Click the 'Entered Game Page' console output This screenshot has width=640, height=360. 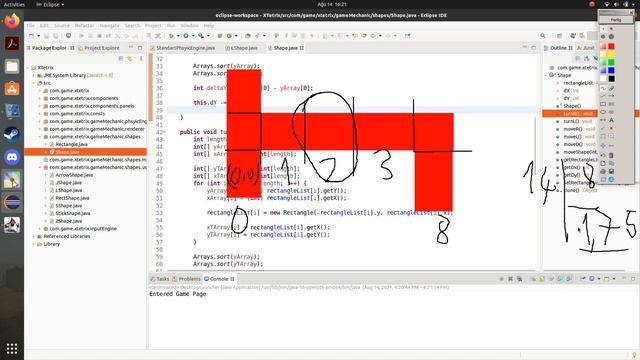point(178,294)
